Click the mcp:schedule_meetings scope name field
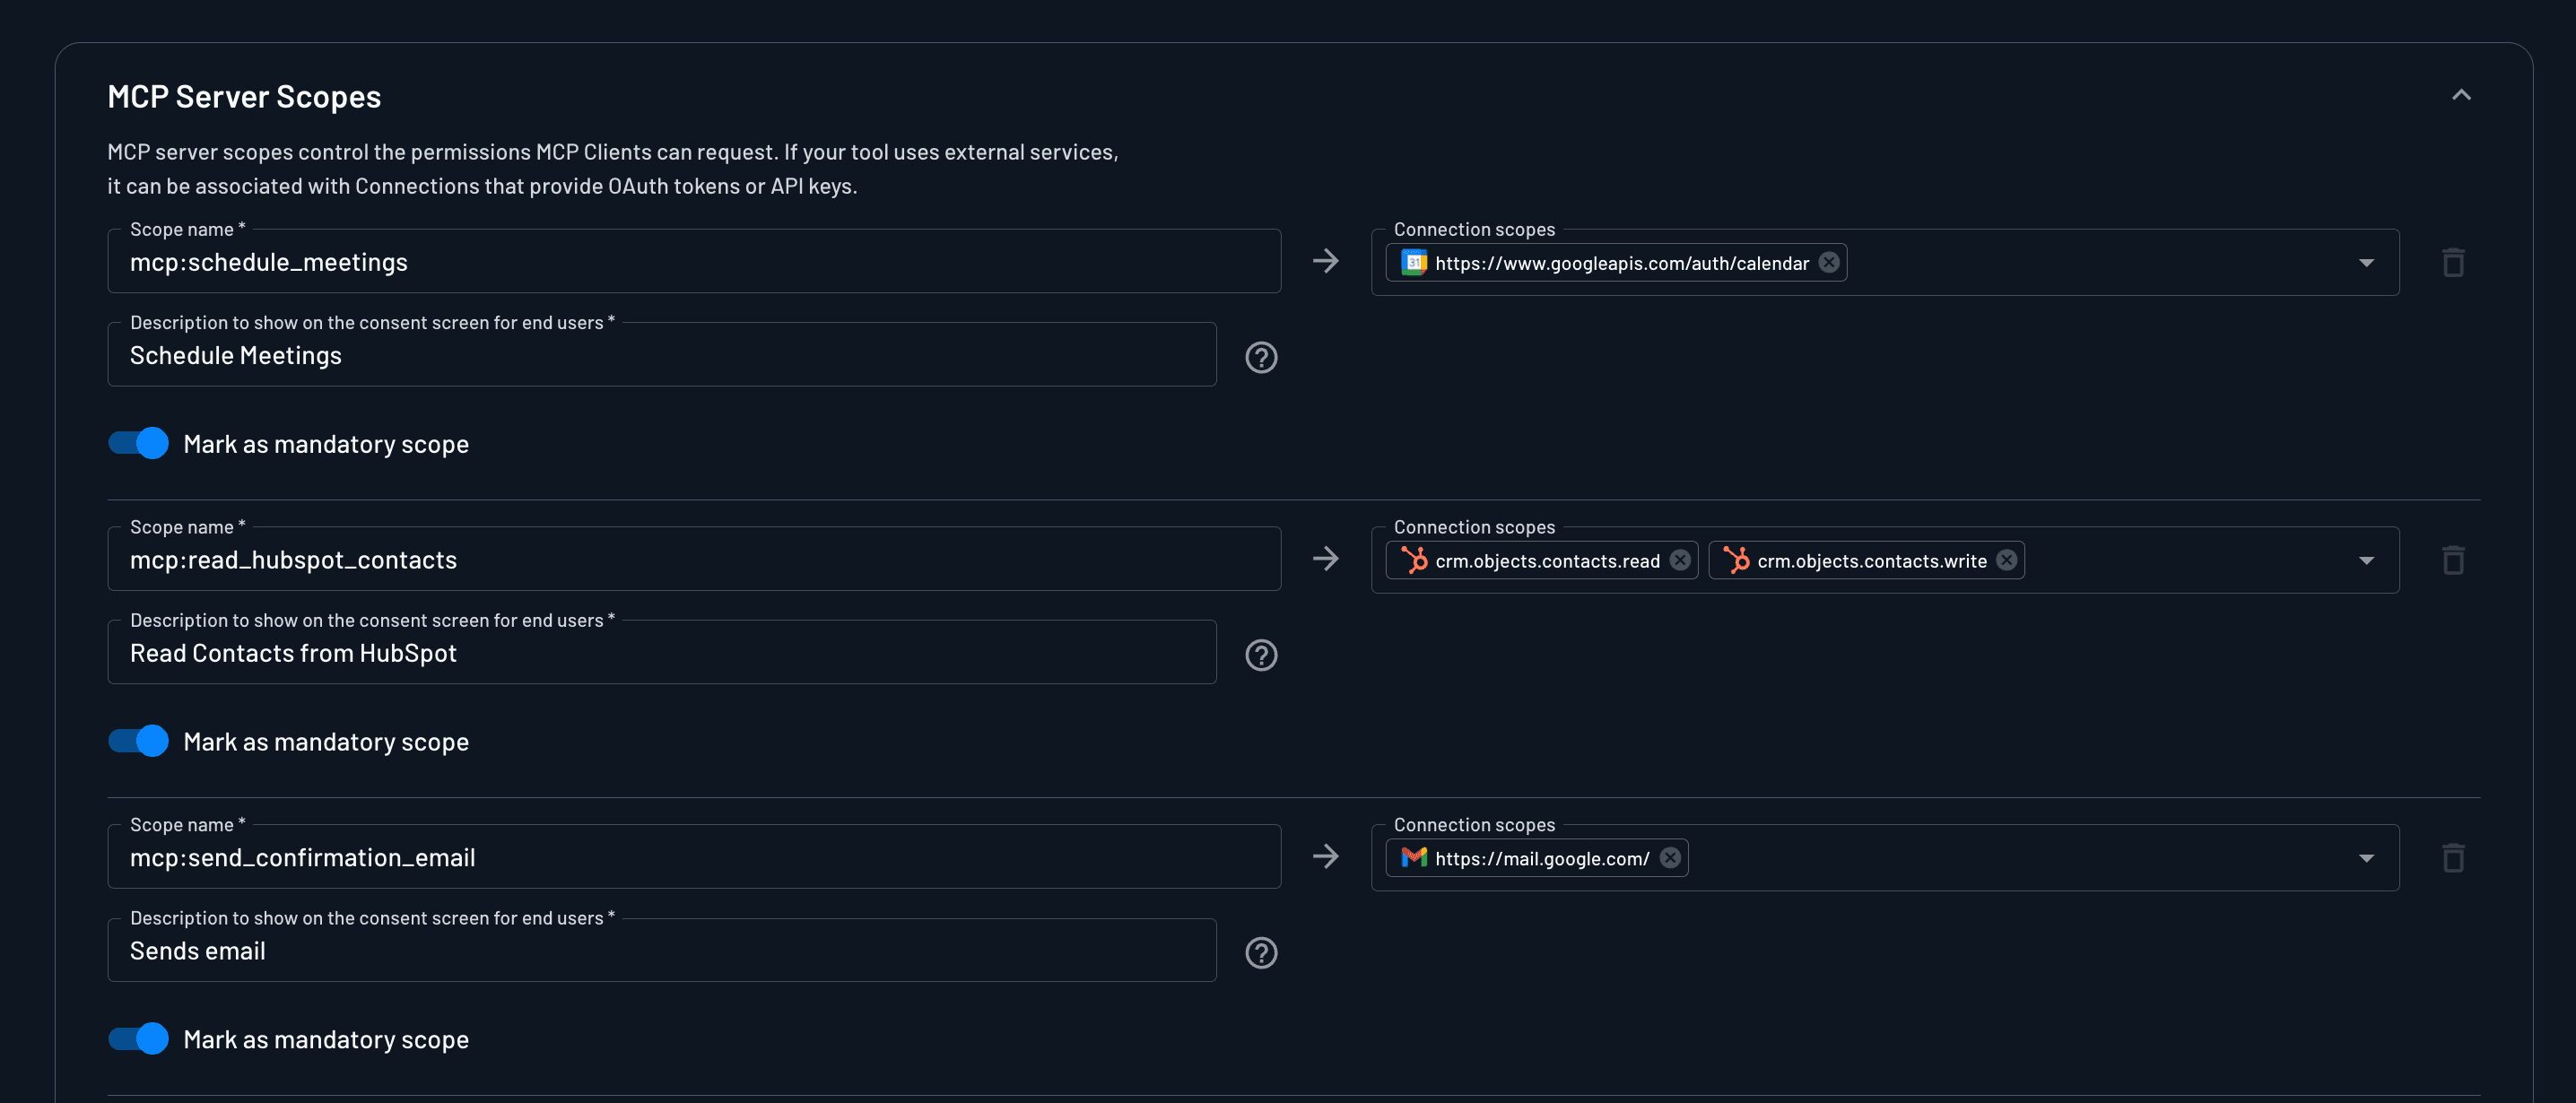The image size is (2576, 1103). click(x=694, y=261)
